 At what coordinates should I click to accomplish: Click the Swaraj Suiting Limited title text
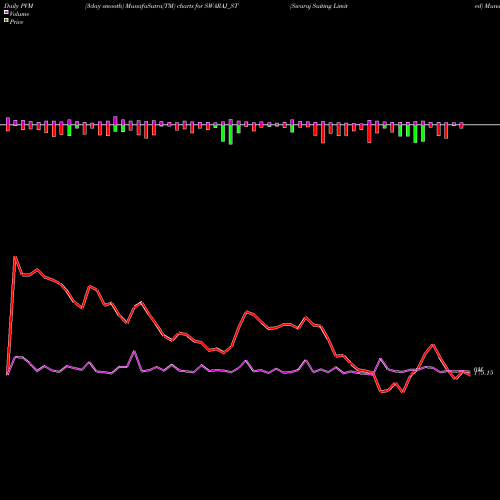click(x=319, y=6)
